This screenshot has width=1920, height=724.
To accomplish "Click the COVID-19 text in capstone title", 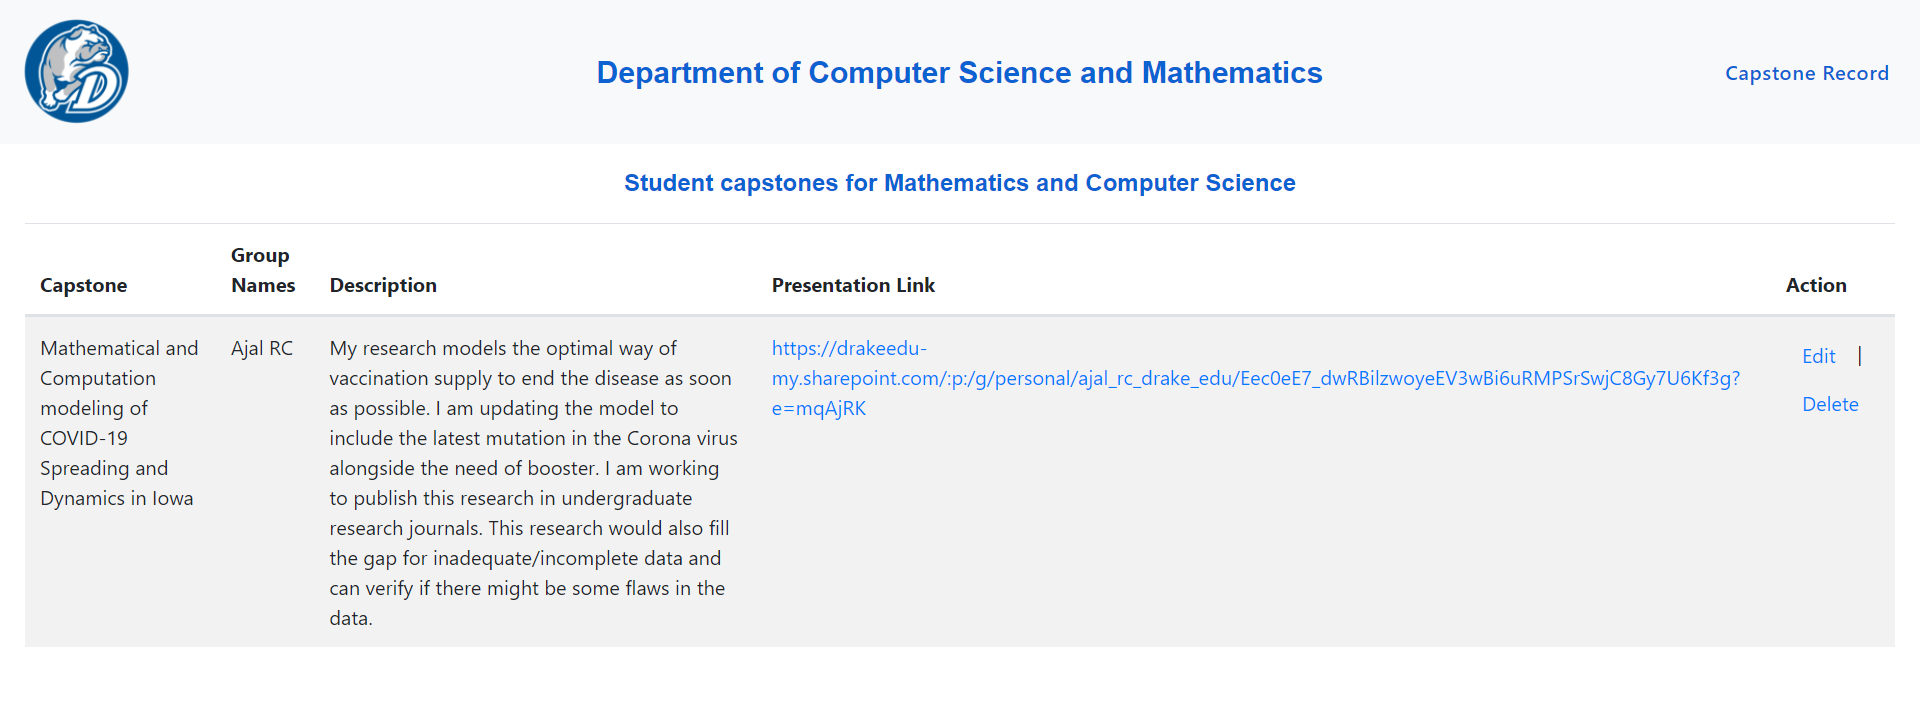I will (x=84, y=438).
